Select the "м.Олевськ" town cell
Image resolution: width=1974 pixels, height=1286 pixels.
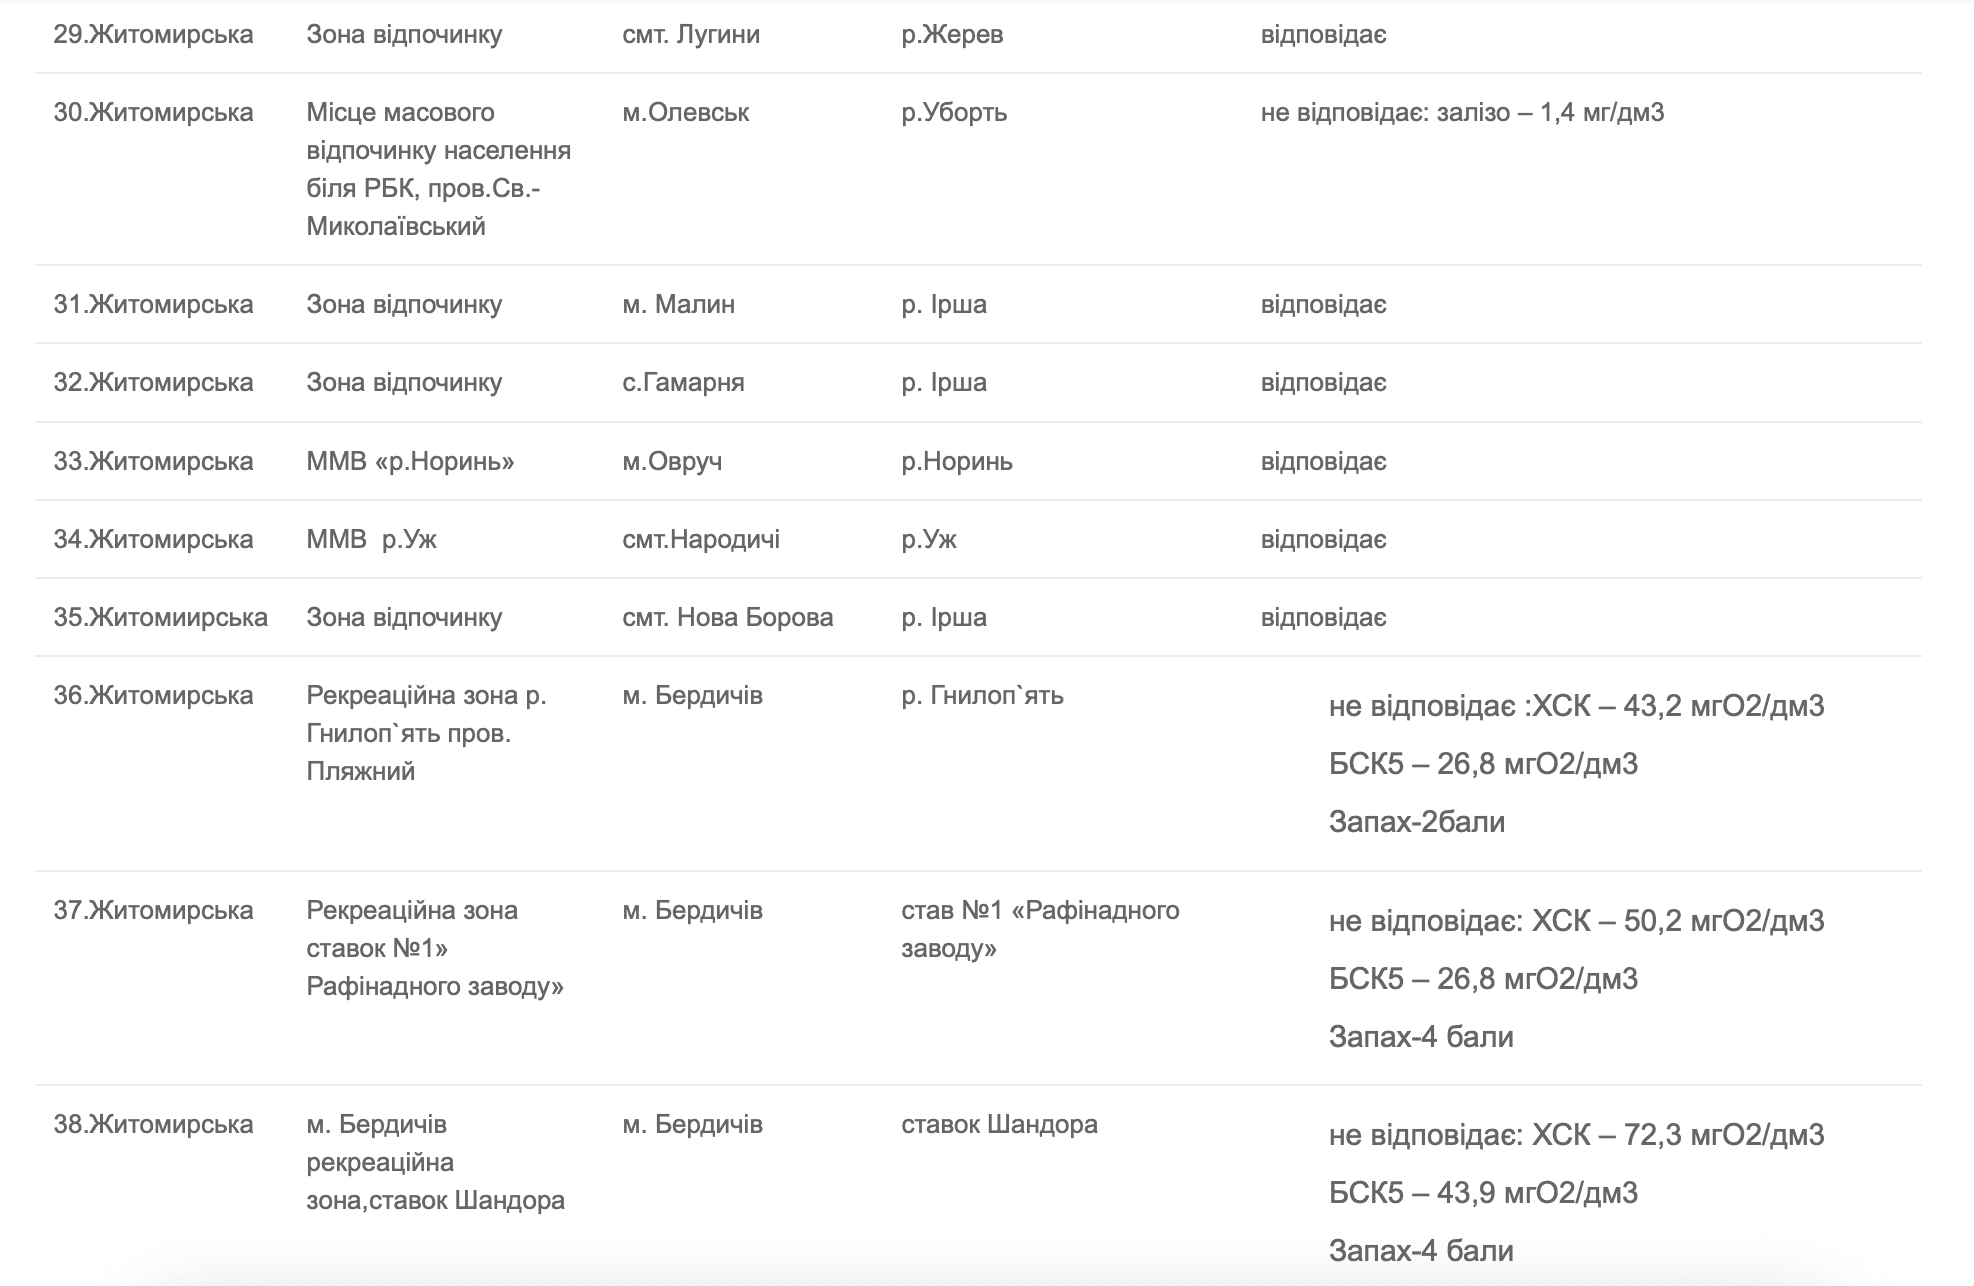tap(685, 113)
